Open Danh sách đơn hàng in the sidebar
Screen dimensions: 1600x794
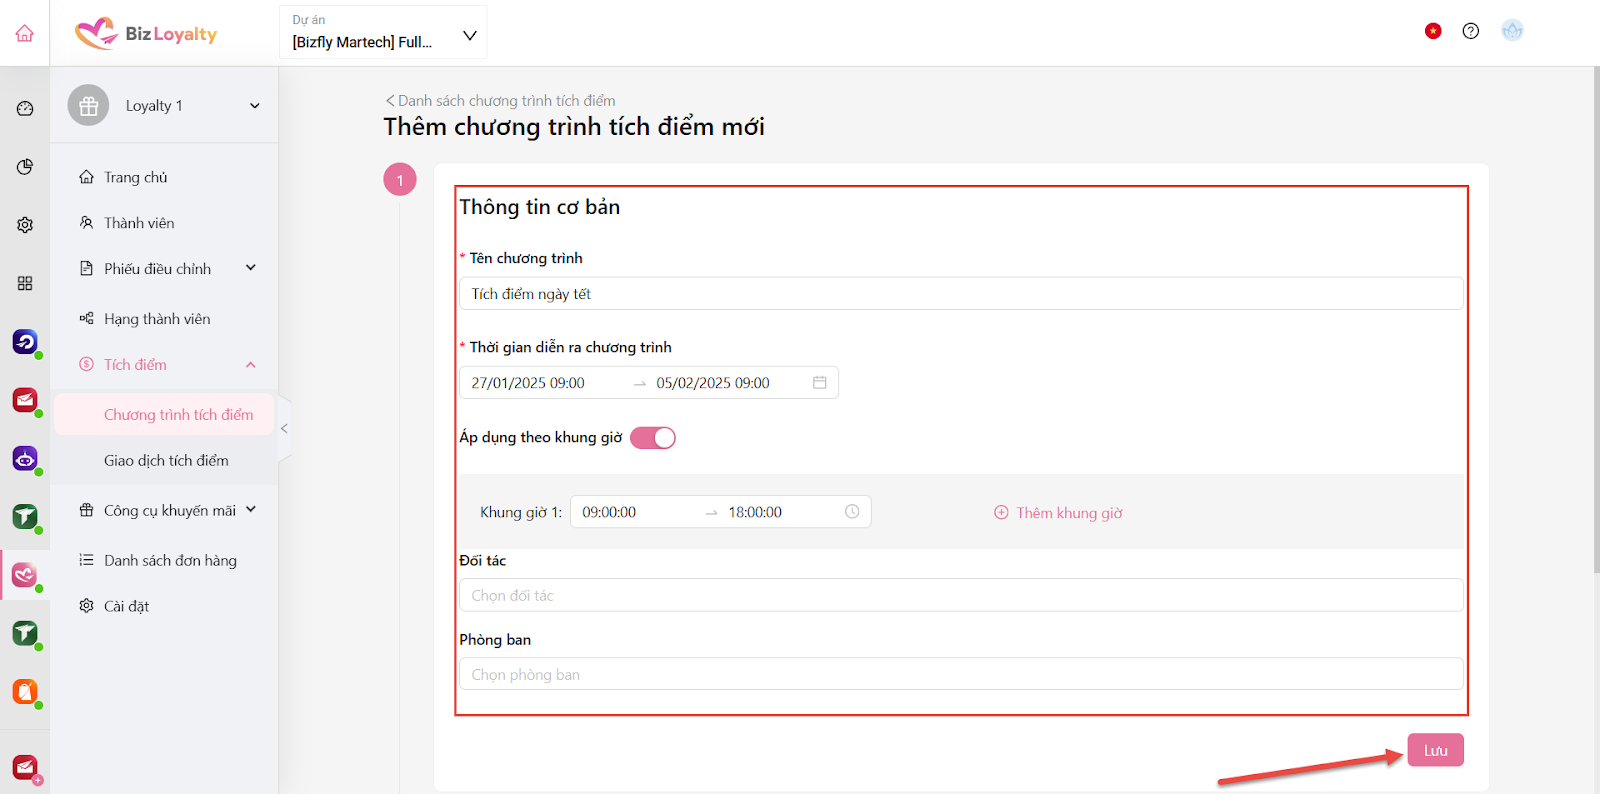tap(170, 560)
